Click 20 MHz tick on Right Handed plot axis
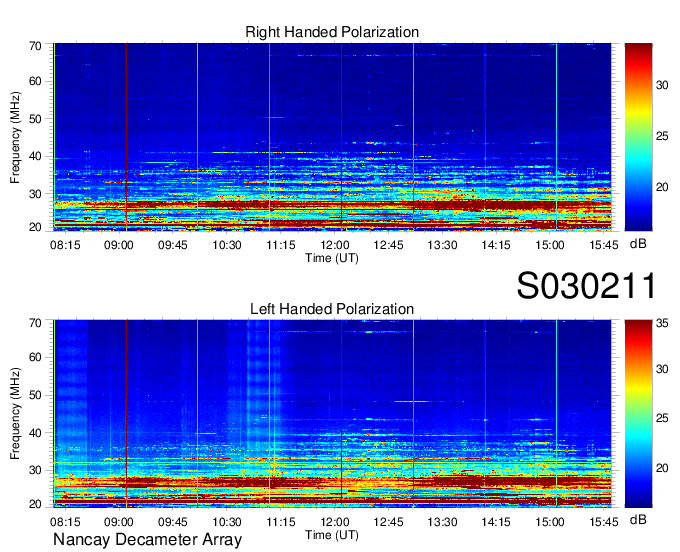Screen dimensions: 680x552 35,227
